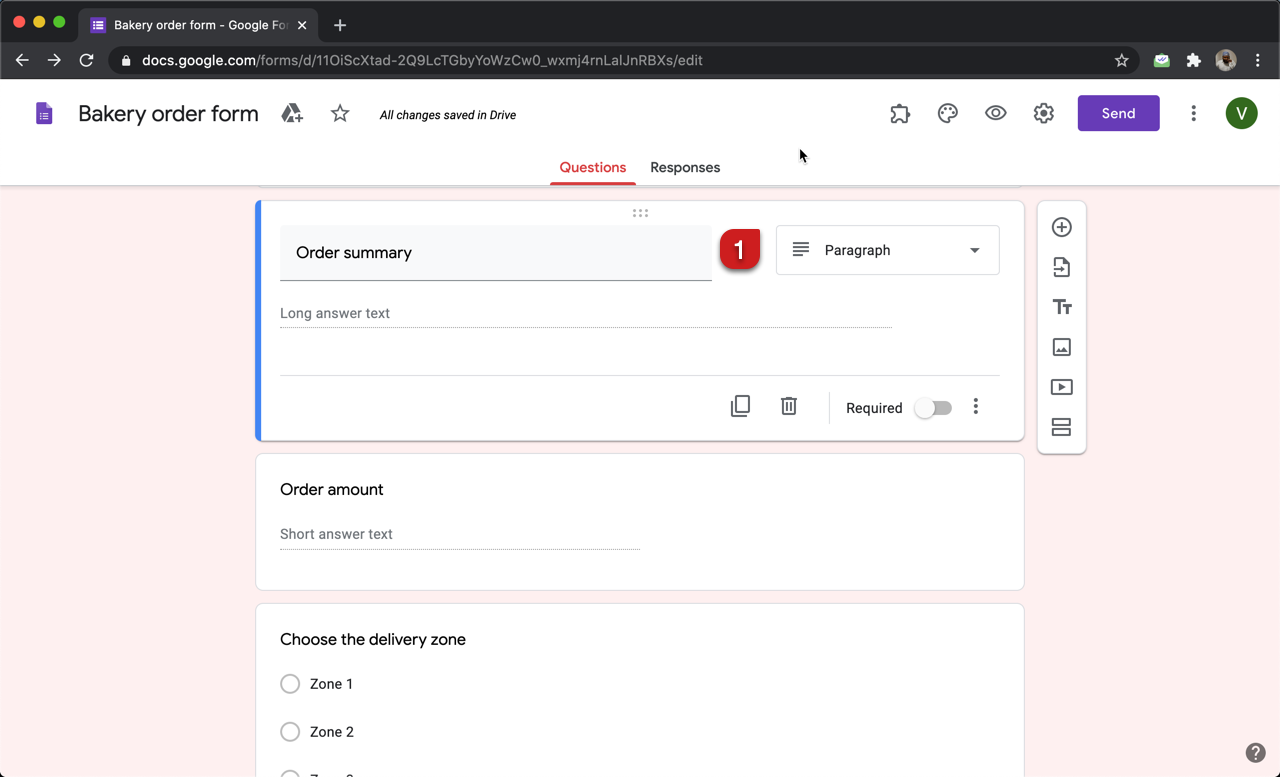The width and height of the screenshot is (1280, 777).
Task: Open more options for Order summary question
Action: pos(975,406)
